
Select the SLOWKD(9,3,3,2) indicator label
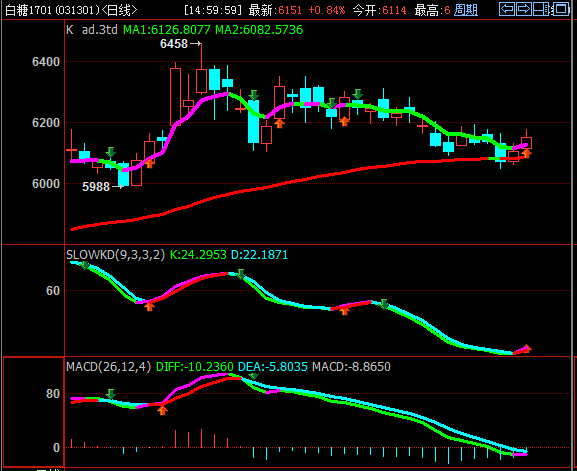pyautogui.click(x=116, y=255)
